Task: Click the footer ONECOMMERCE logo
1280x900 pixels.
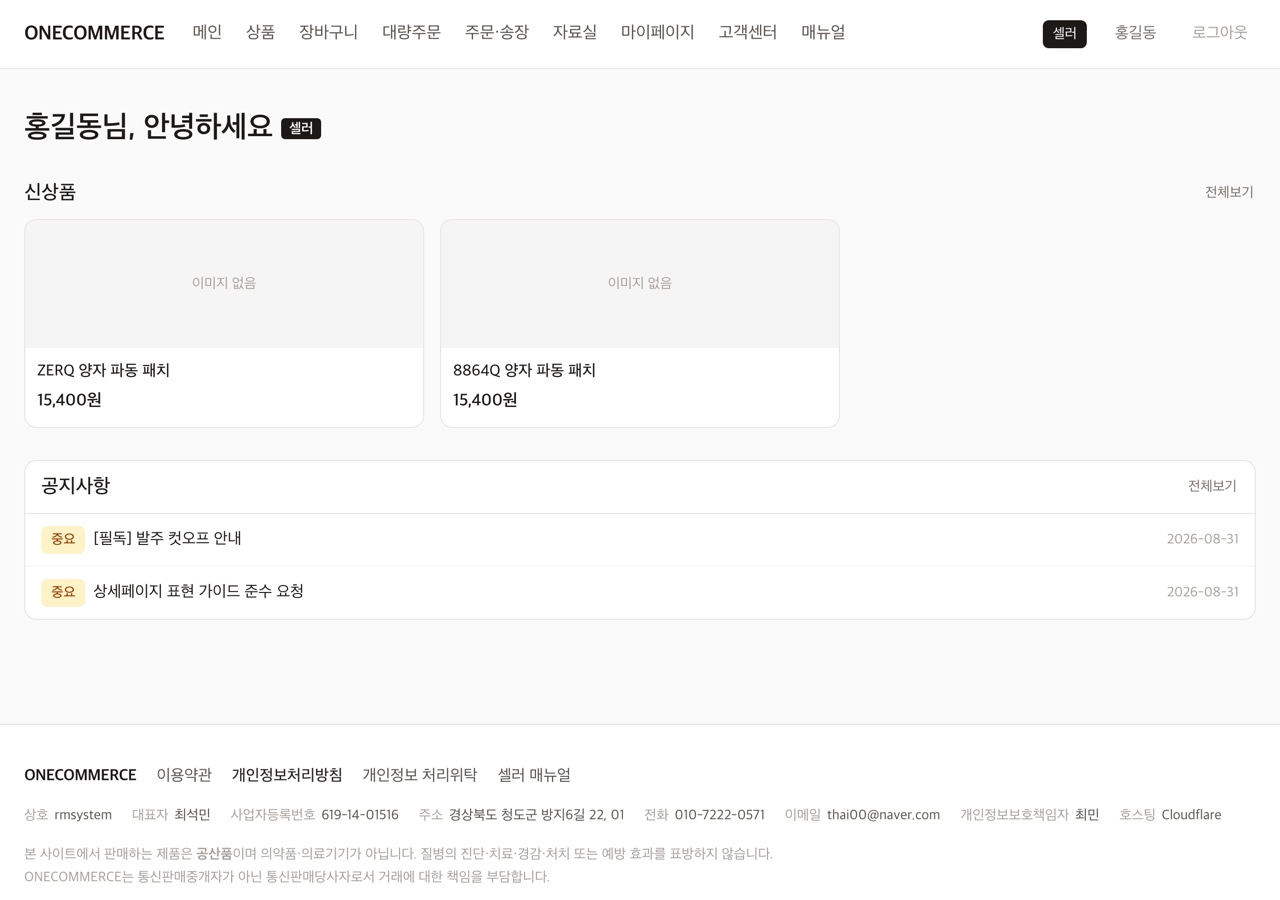Action: click(80, 775)
